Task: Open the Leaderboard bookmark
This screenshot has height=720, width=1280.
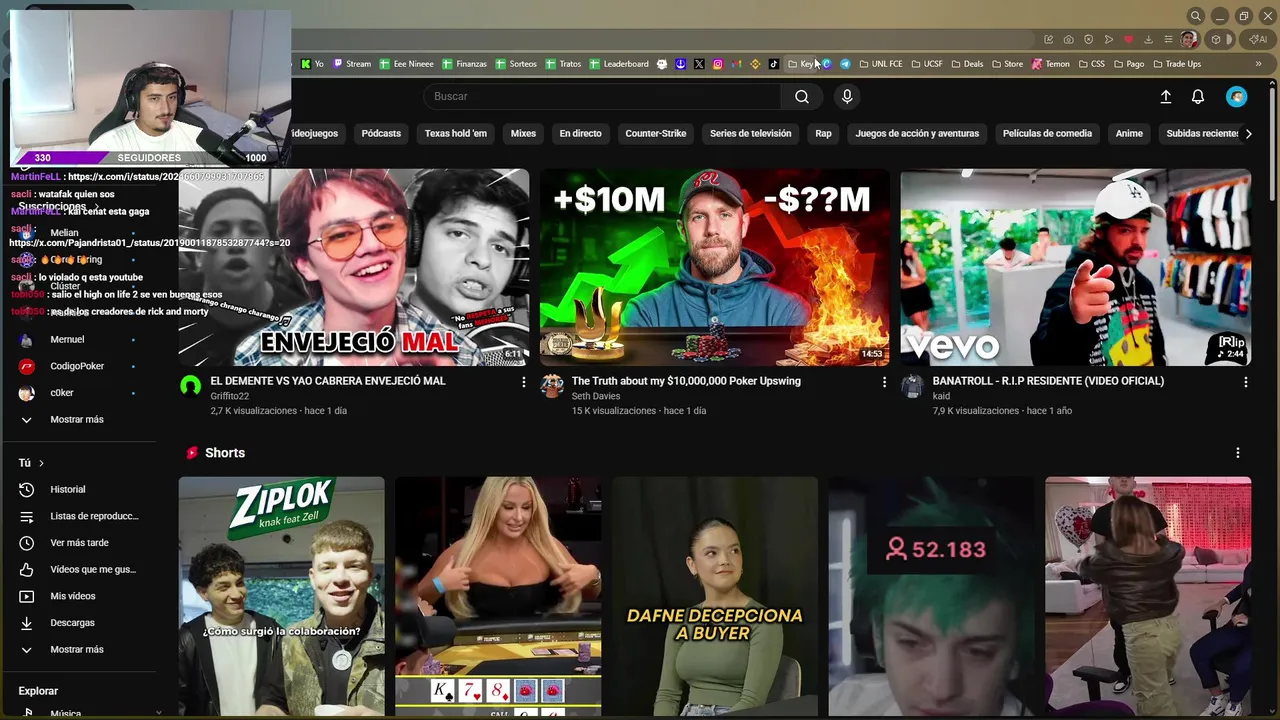Action: coord(619,64)
